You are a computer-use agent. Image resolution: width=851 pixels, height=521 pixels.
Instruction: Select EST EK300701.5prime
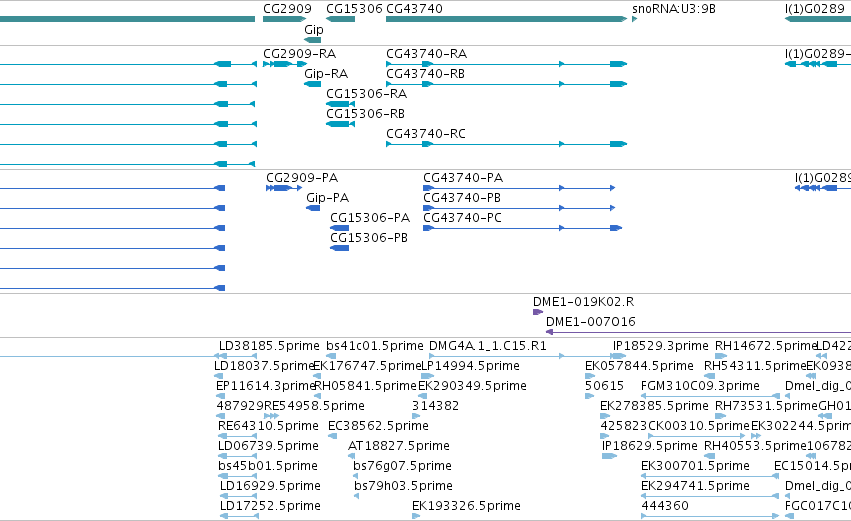click(695, 467)
